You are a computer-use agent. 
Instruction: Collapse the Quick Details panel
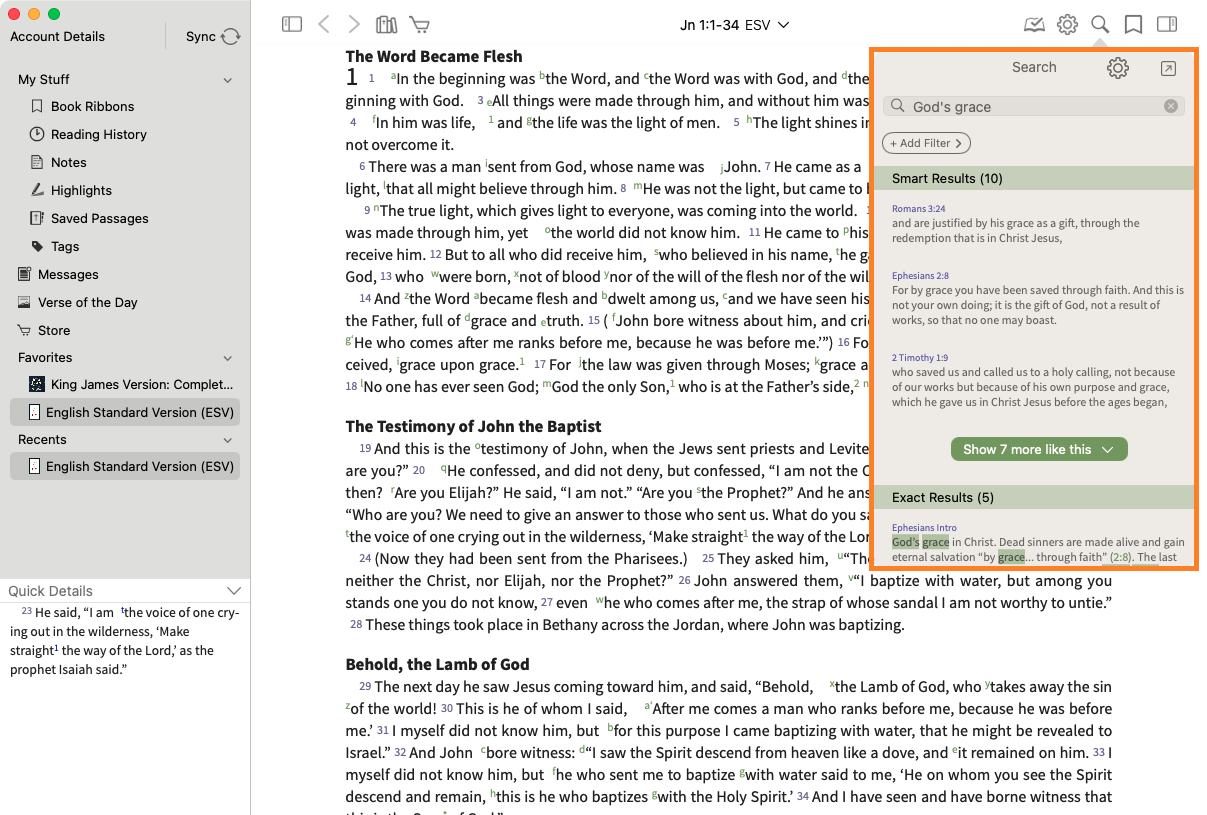pos(234,591)
